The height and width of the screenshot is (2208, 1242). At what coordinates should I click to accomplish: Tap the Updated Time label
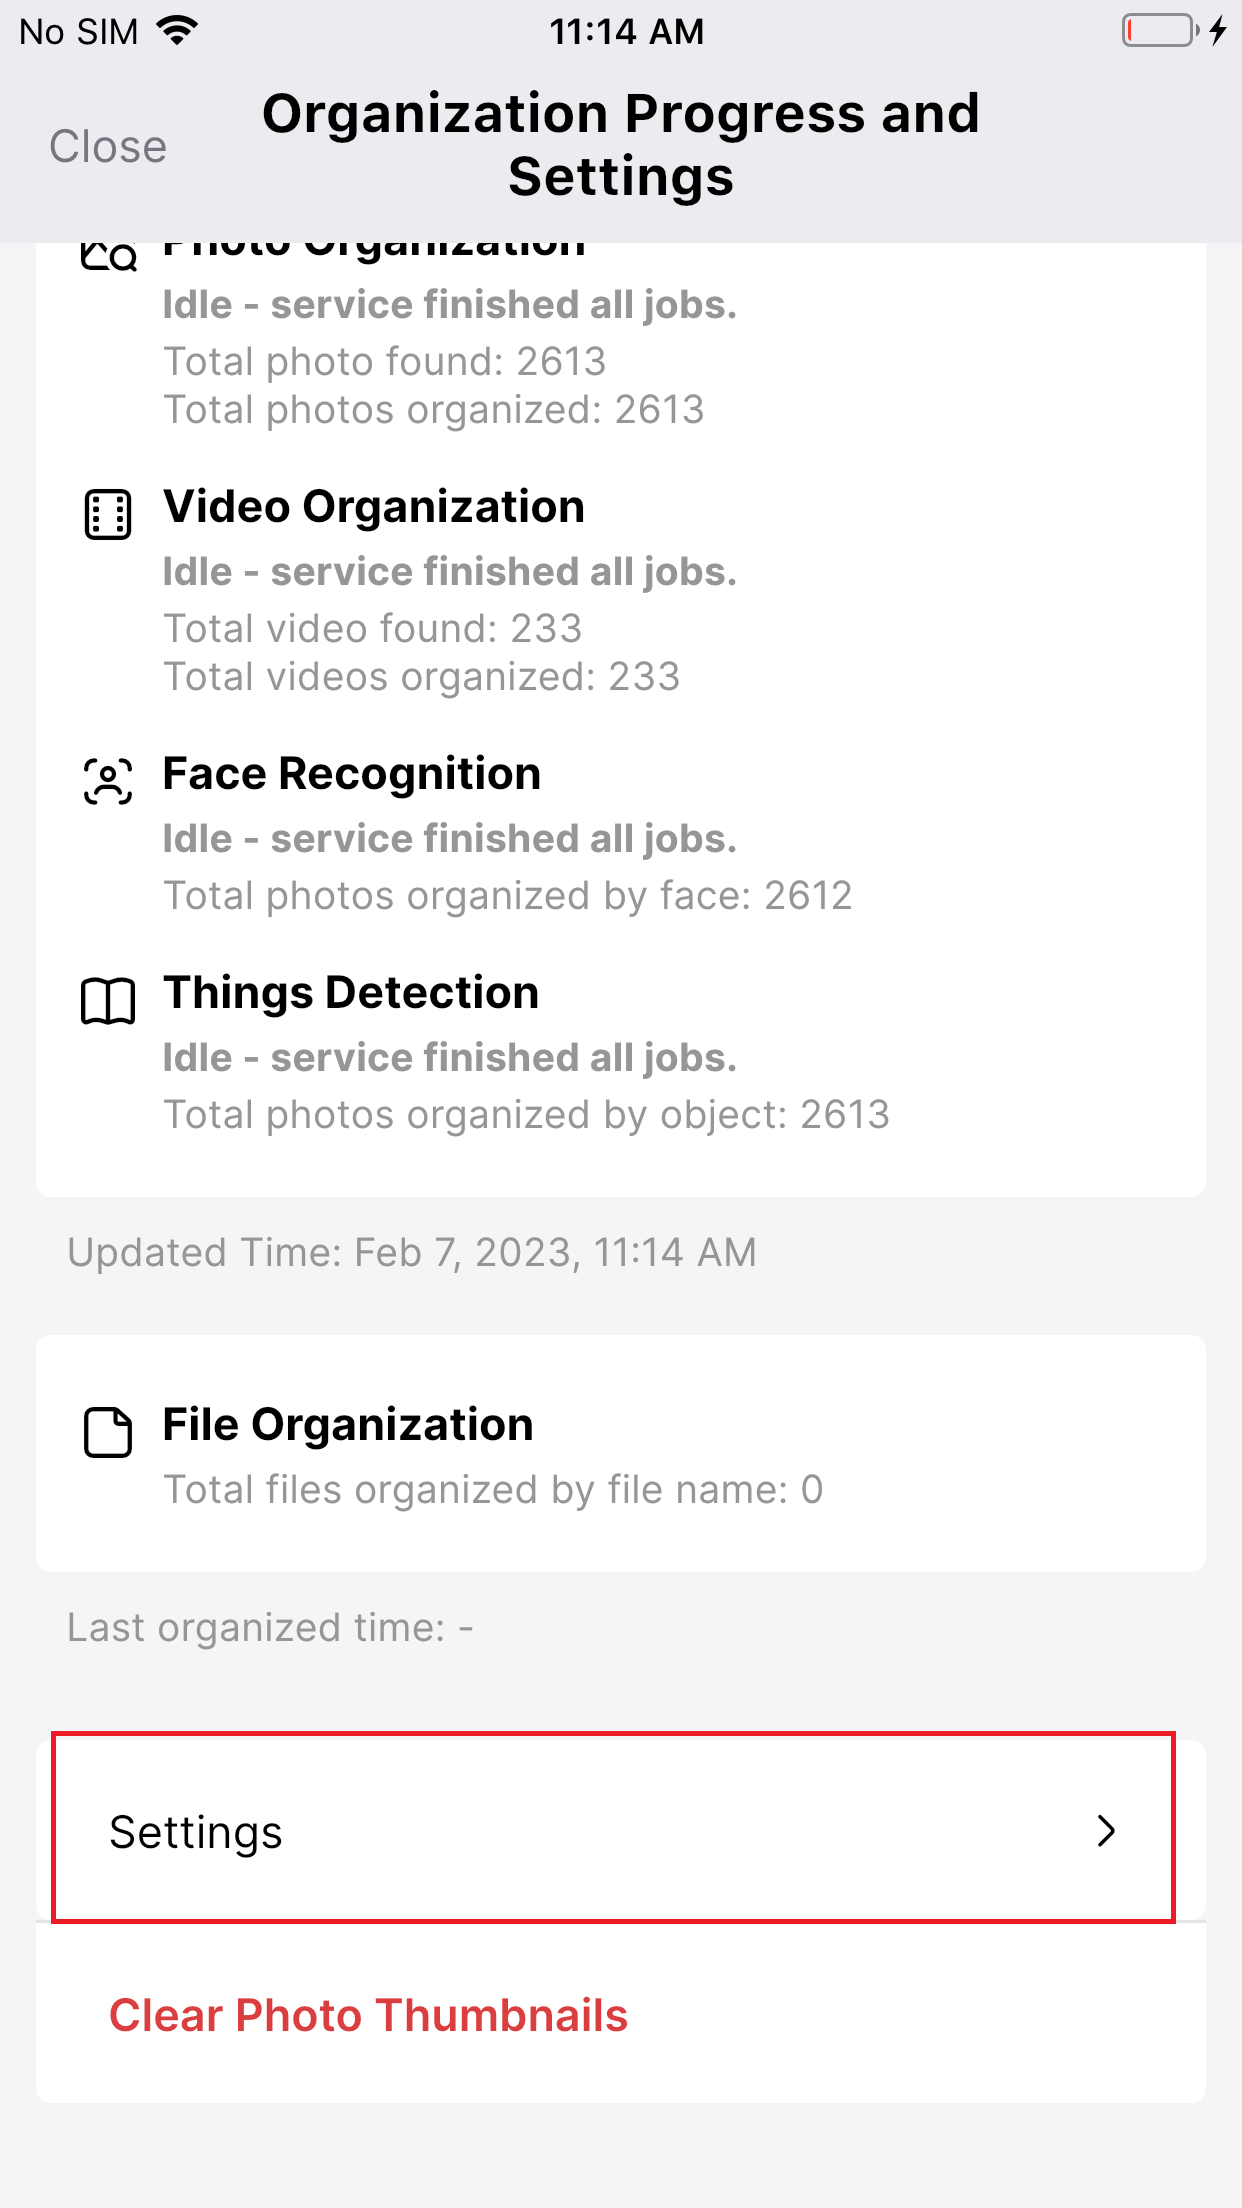pyautogui.click(x=412, y=1253)
